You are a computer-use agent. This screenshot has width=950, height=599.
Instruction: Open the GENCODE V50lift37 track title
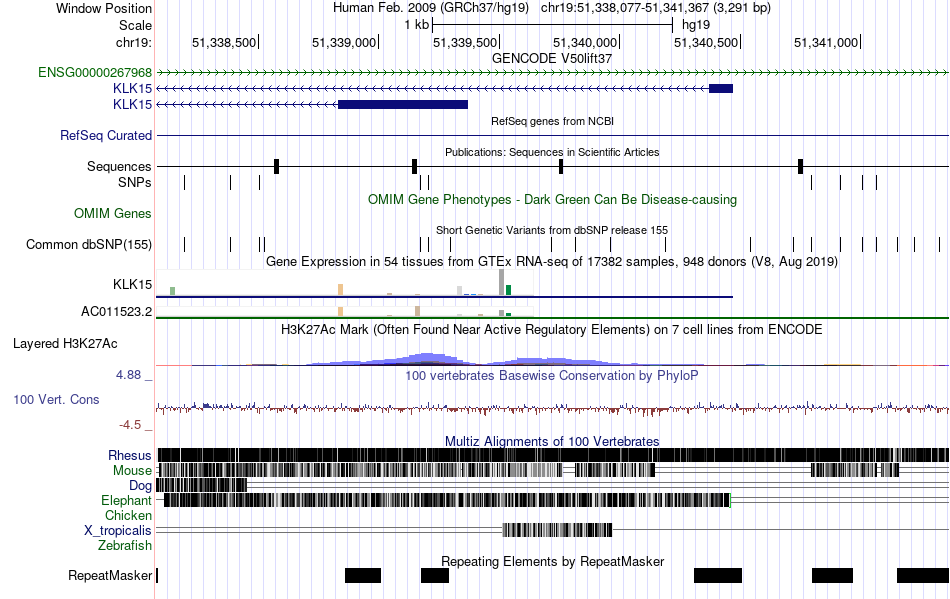(x=552, y=59)
